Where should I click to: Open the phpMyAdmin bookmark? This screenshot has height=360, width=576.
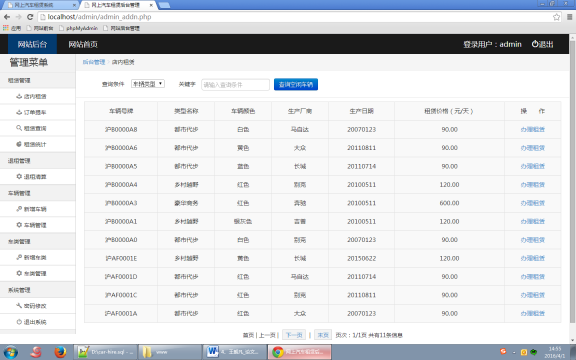[78, 28]
